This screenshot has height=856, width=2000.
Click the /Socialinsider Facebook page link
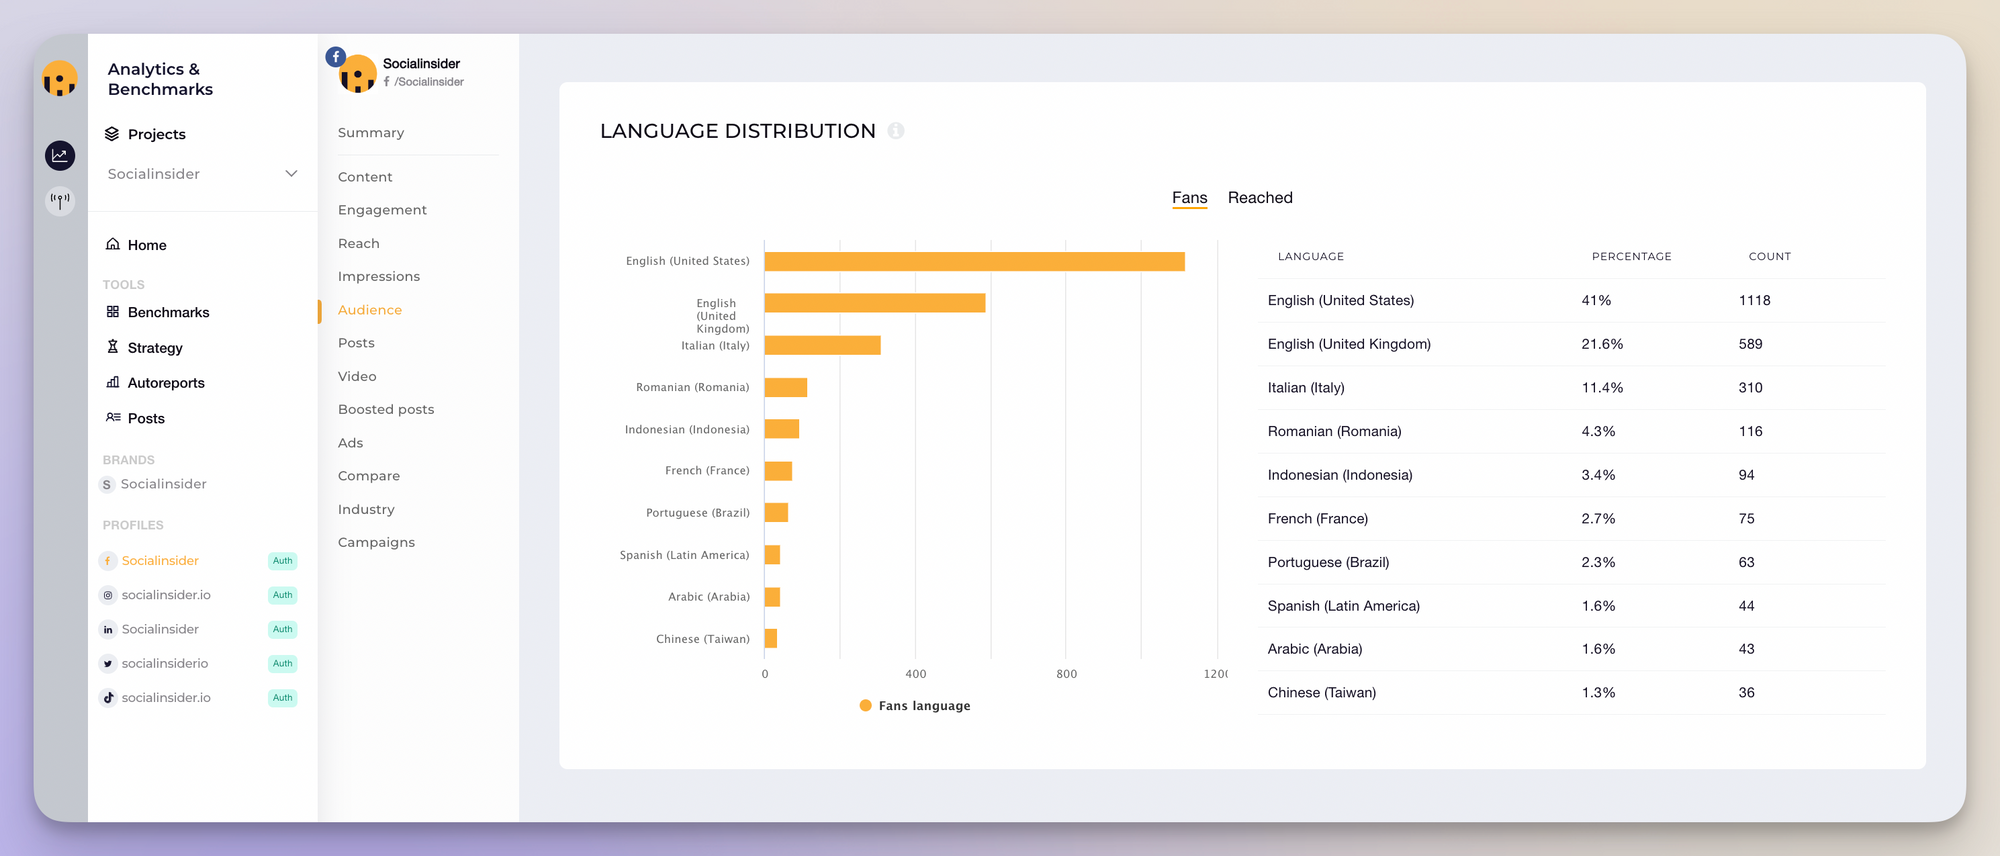429,82
